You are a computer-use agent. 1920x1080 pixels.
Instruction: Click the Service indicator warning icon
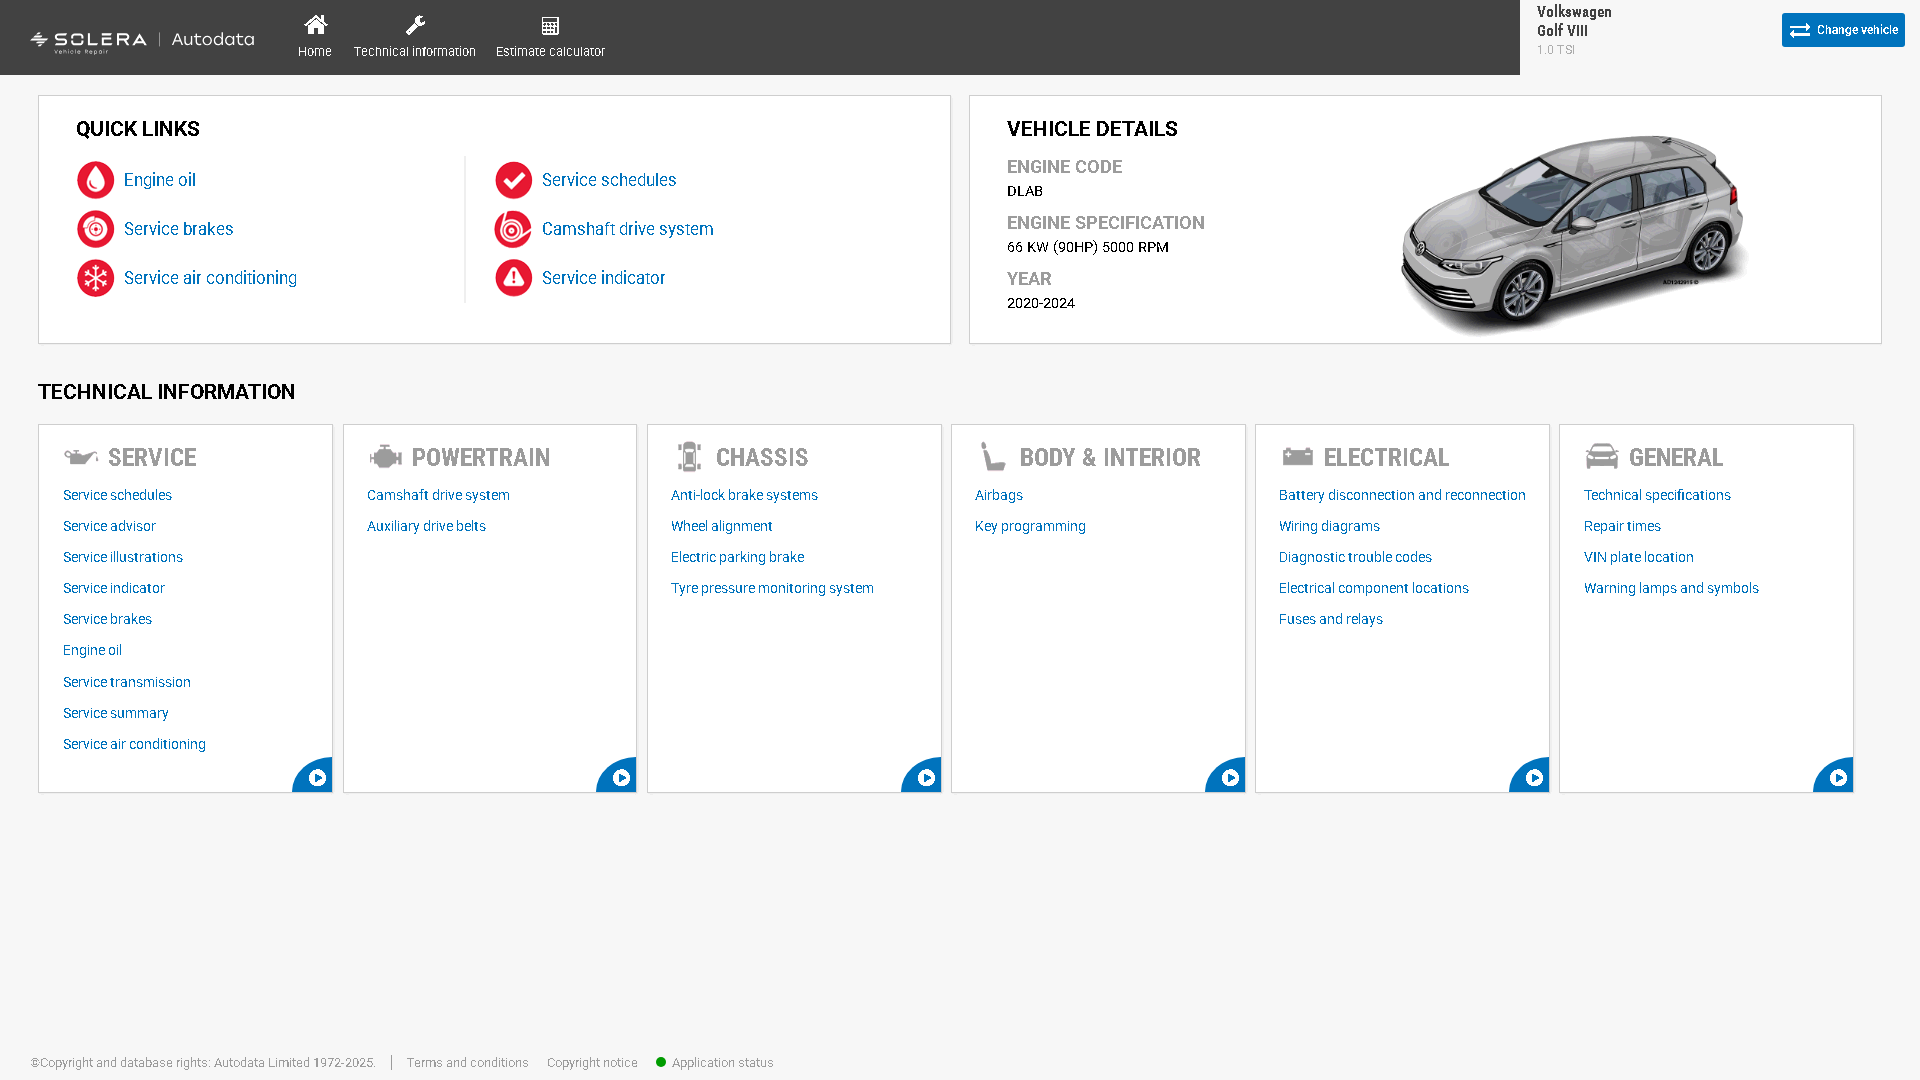pos(513,278)
